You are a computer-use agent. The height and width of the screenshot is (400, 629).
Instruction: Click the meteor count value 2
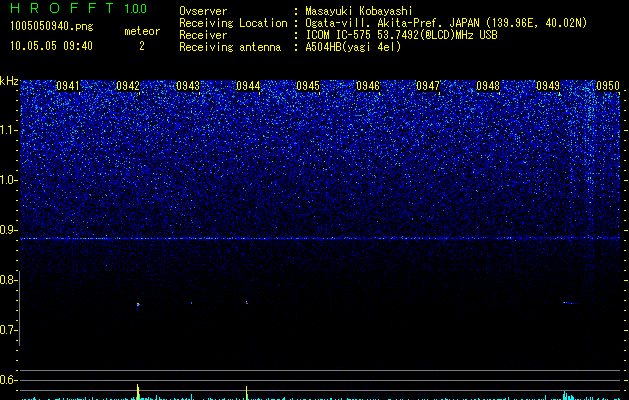(142, 46)
